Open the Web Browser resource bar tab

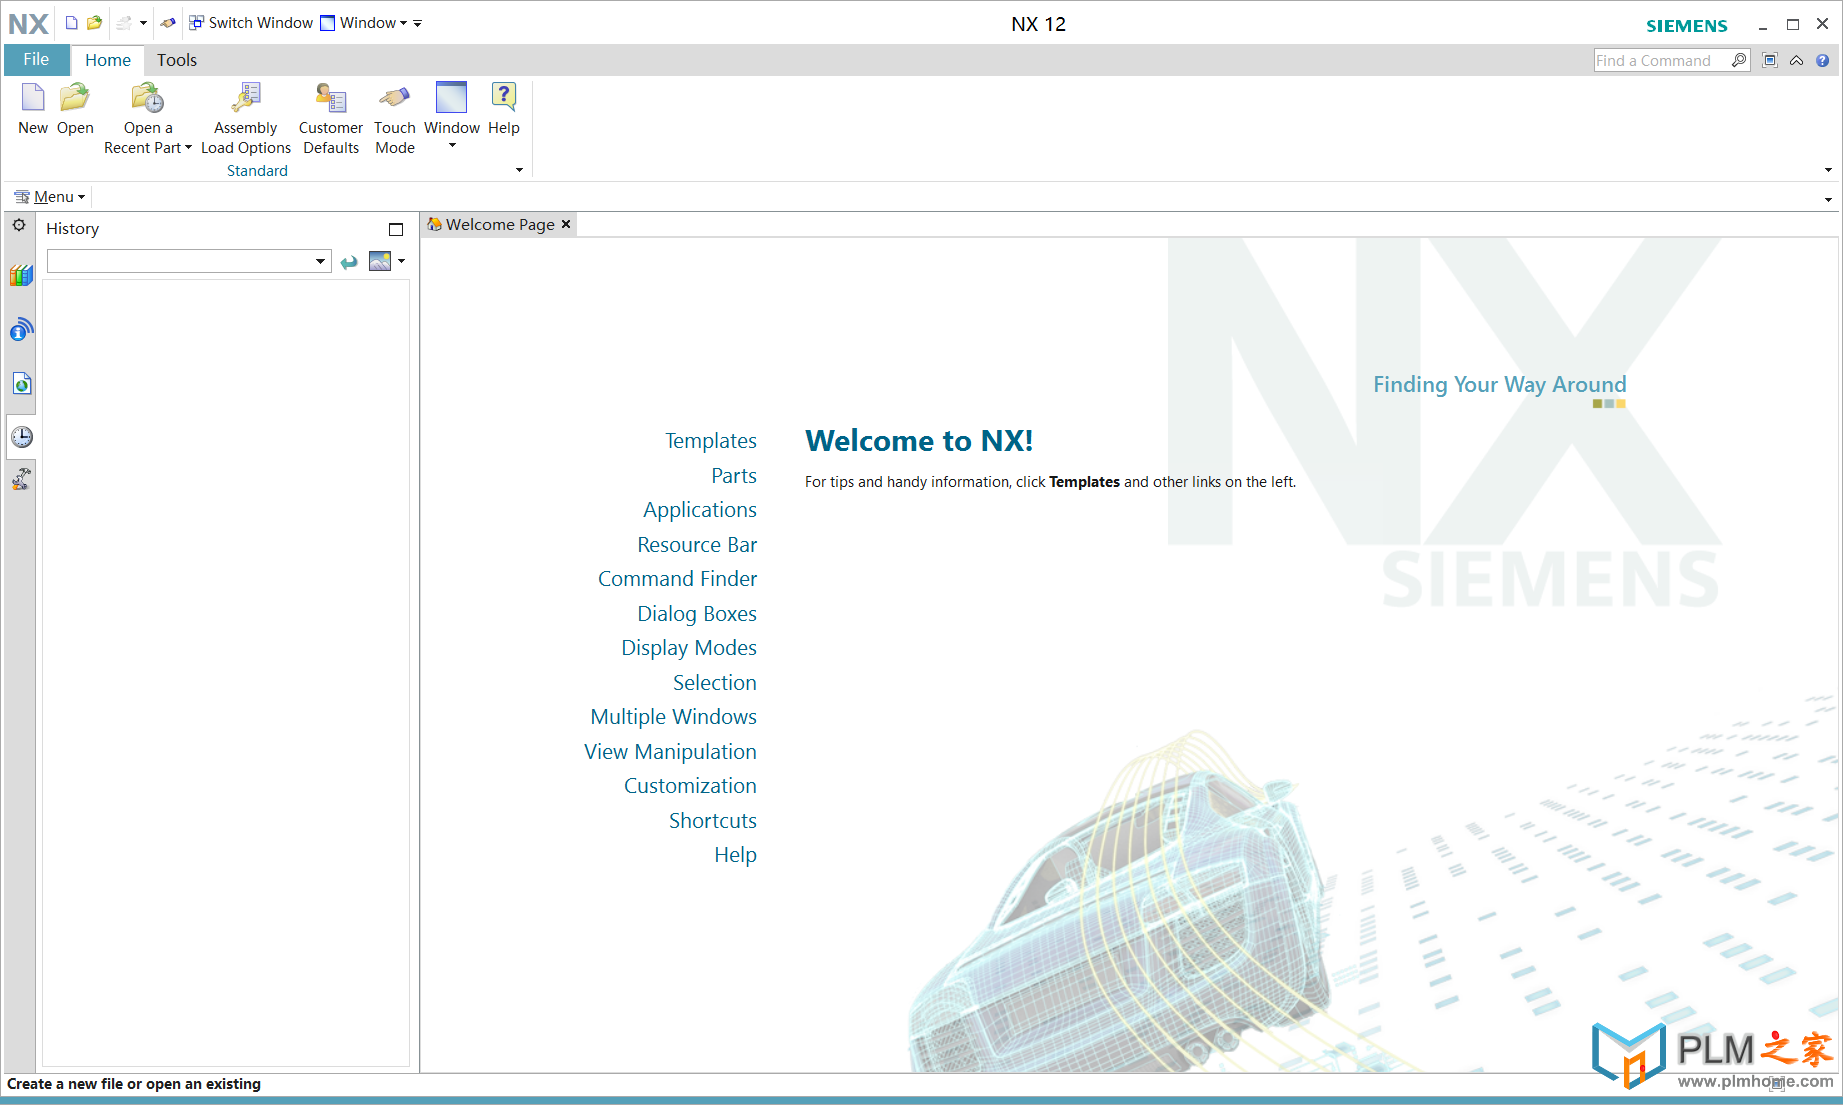click(x=21, y=383)
